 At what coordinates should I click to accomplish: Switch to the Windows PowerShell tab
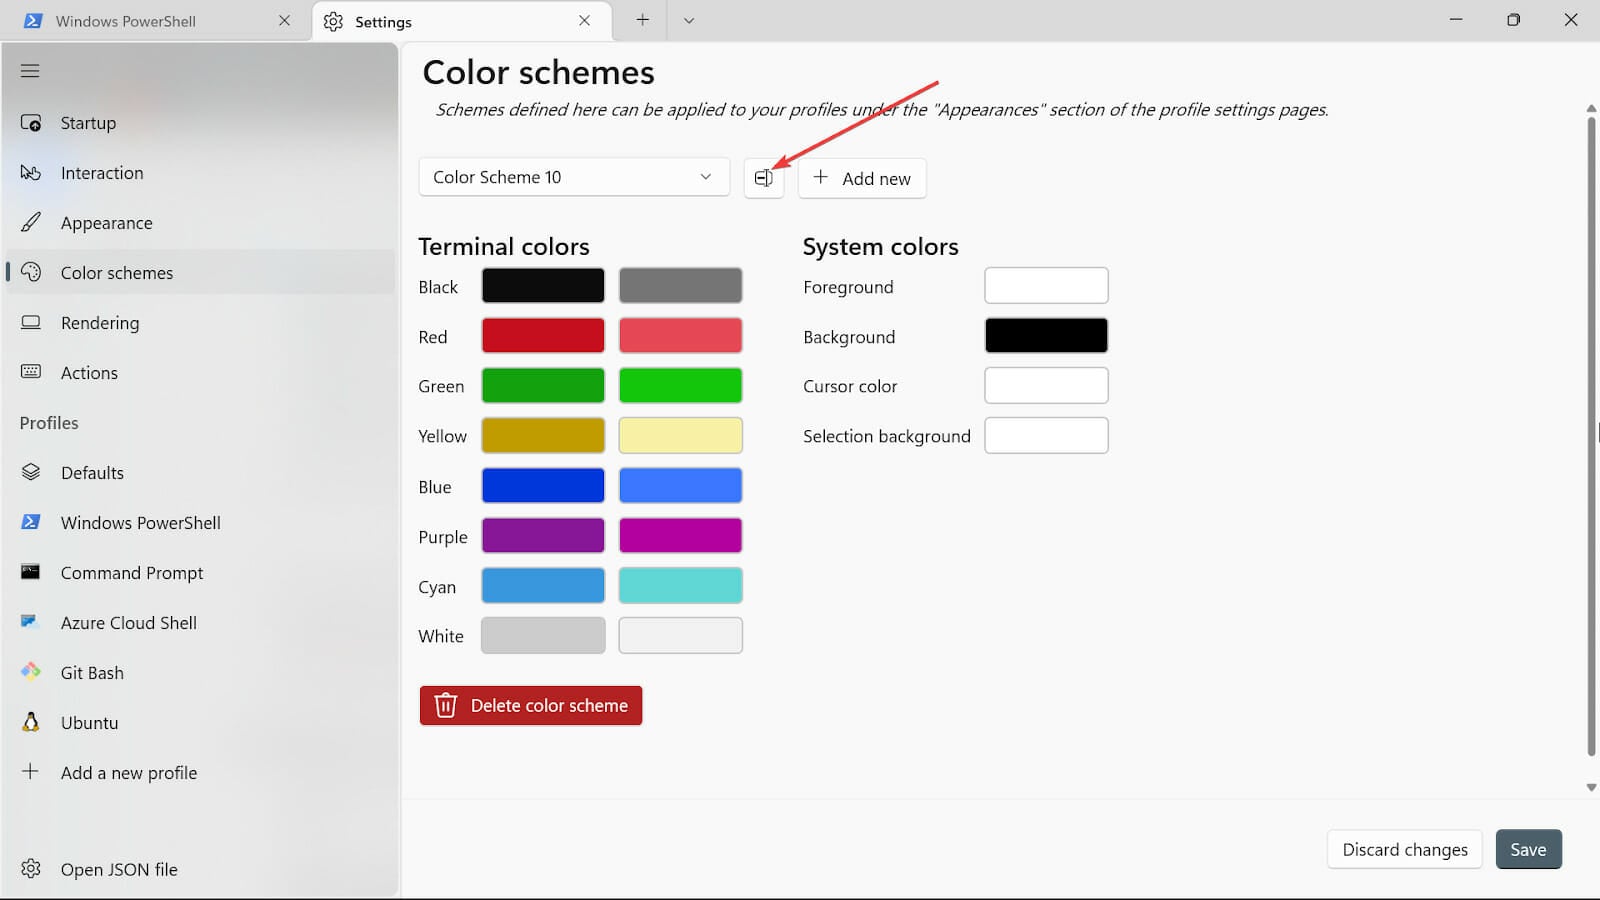pos(125,21)
